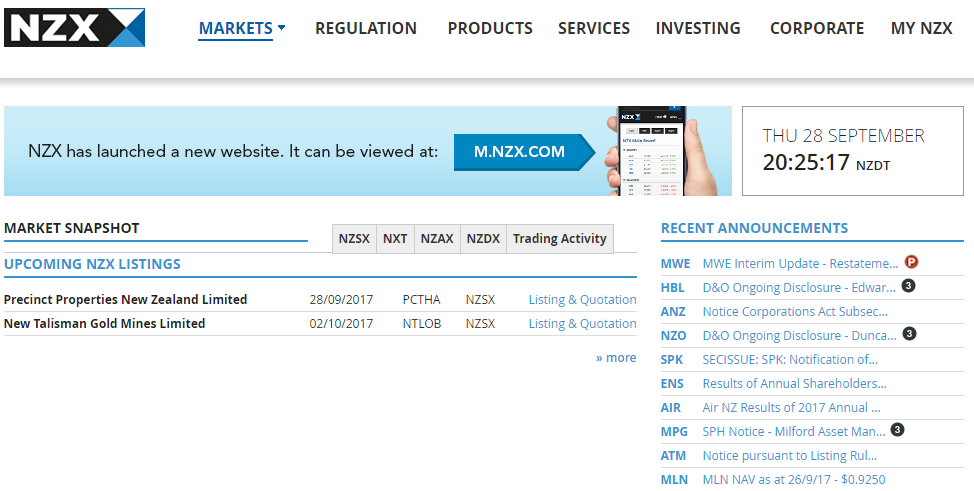Screen dimensions: 974x491
Task: Click the MARKET SNAPSHOT heading
Action: (71, 228)
